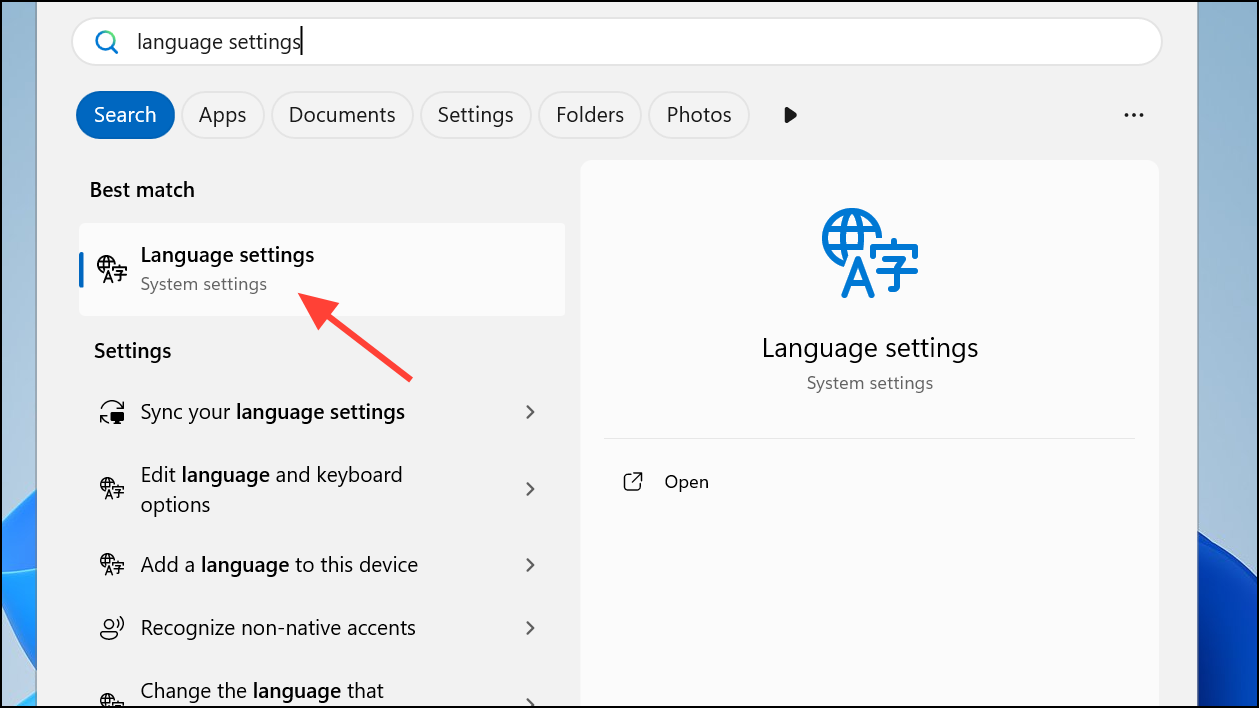
Task: Switch to the Folders filter tab
Action: click(x=590, y=115)
